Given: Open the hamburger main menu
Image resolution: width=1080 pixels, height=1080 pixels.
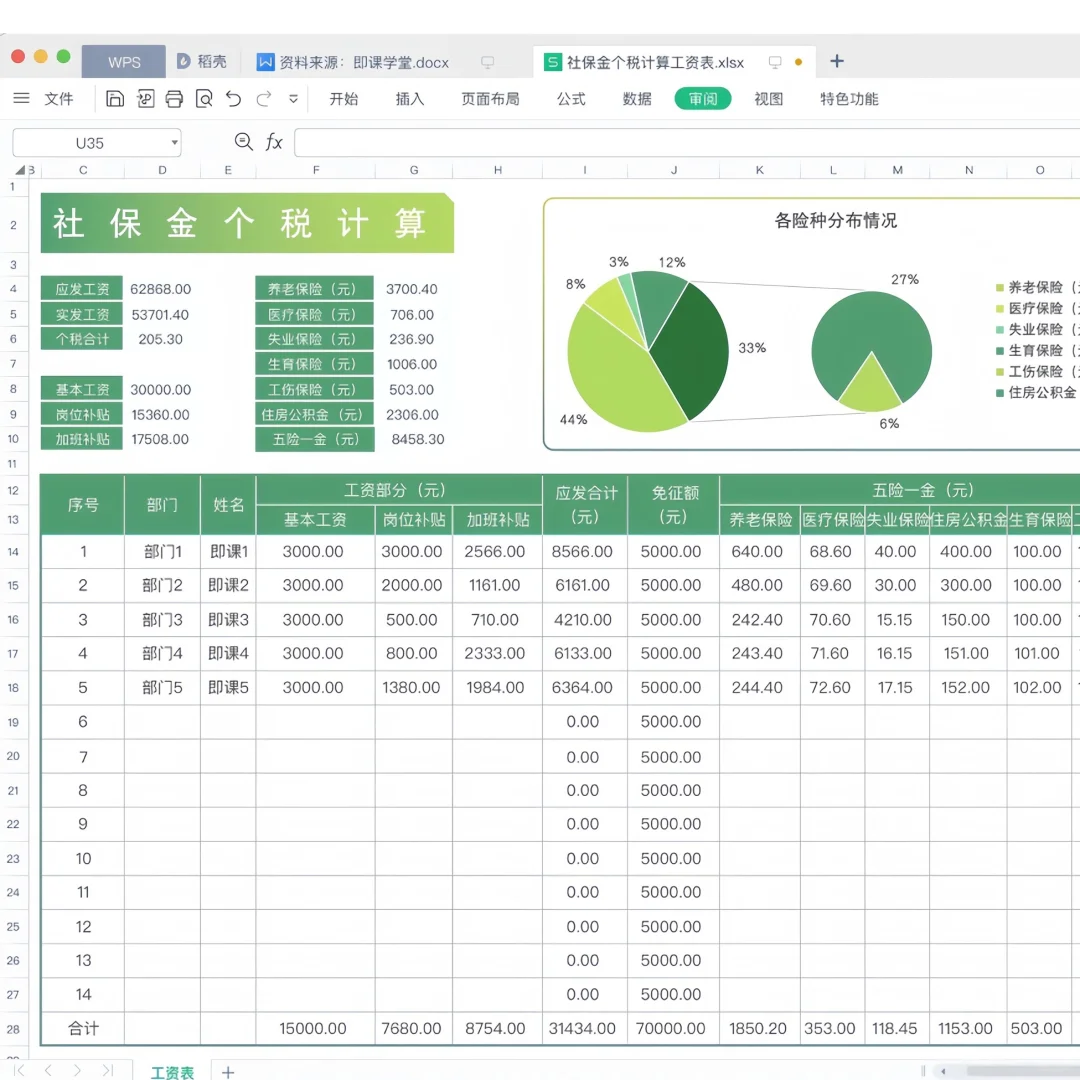Looking at the screenshot, I should pyautogui.click(x=21, y=98).
